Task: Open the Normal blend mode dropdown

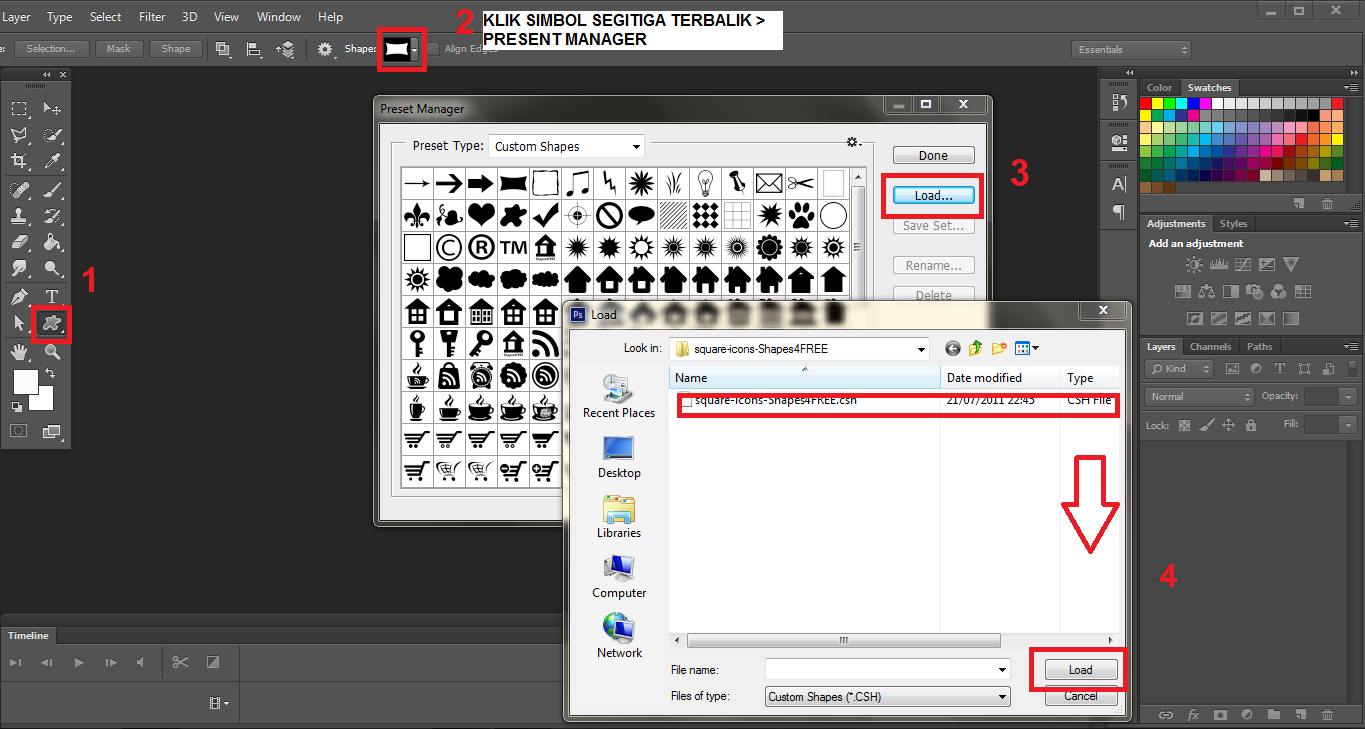Action: point(1197,396)
